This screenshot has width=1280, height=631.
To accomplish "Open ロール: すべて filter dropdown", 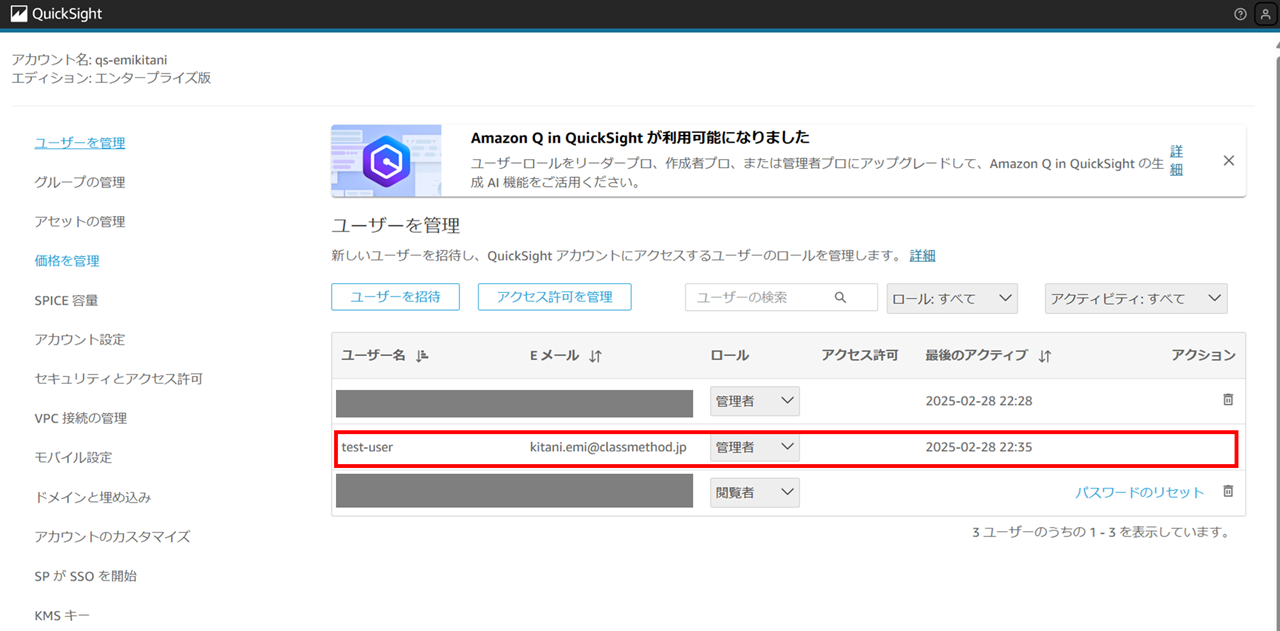I will click(x=952, y=298).
